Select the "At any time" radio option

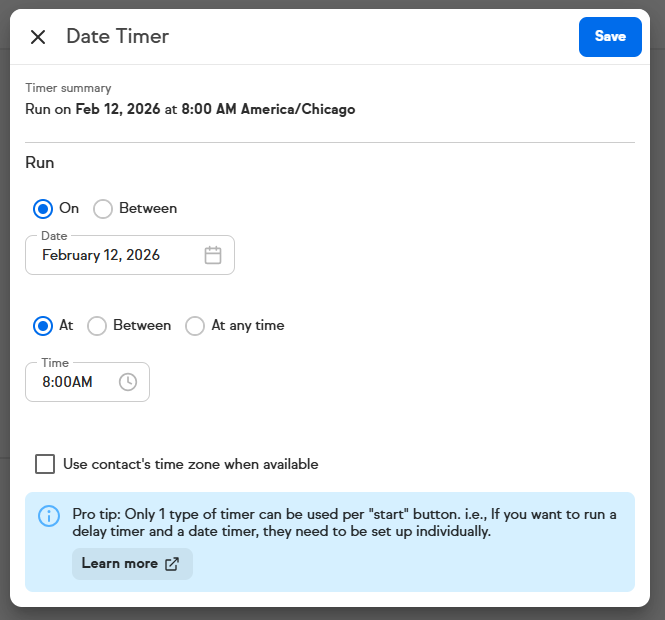tap(195, 326)
